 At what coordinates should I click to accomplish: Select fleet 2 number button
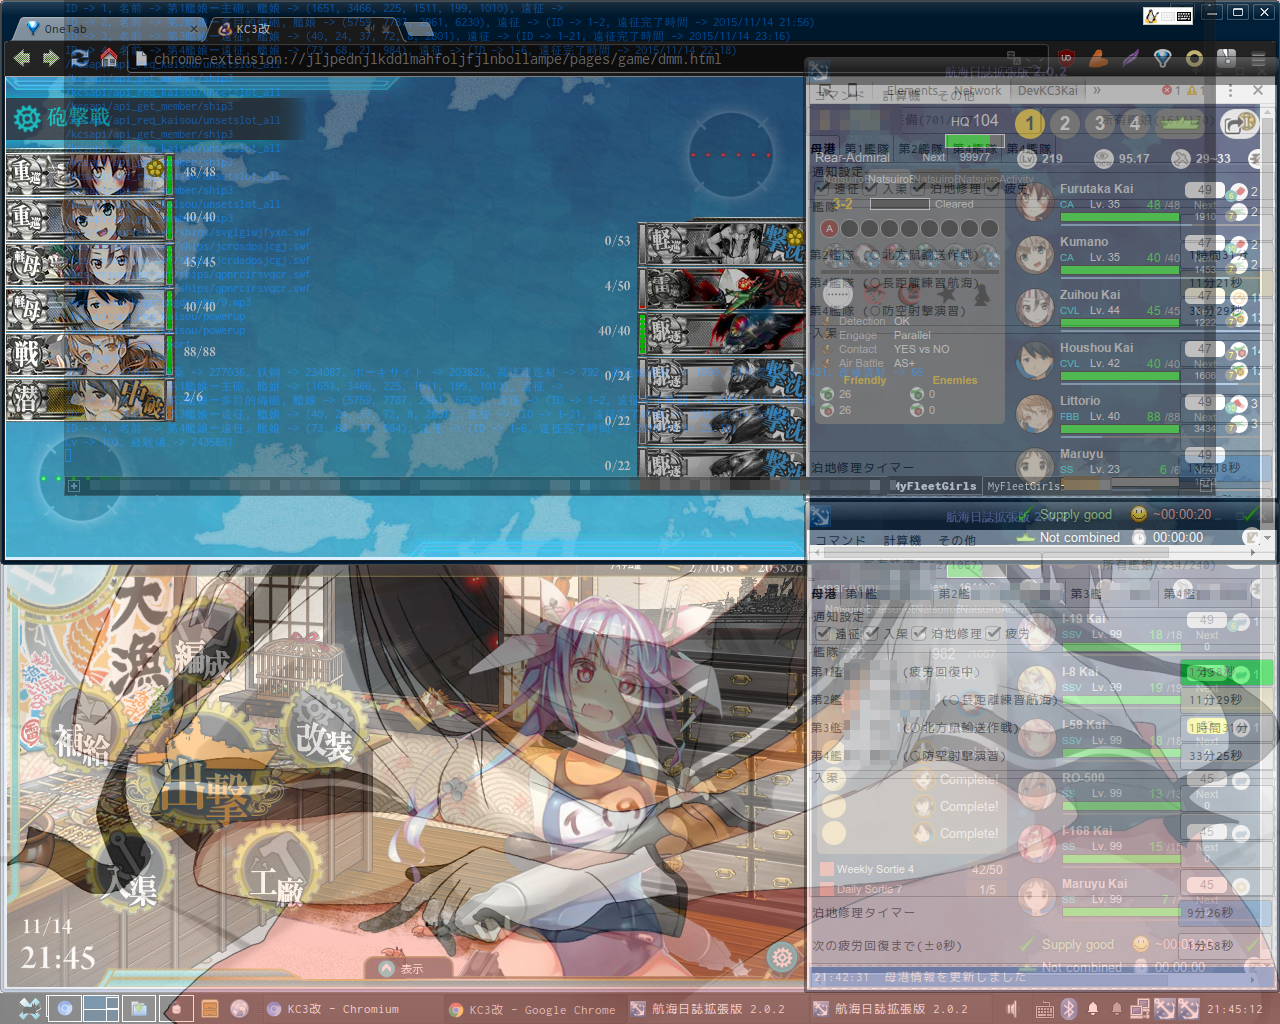tap(1065, 123)
